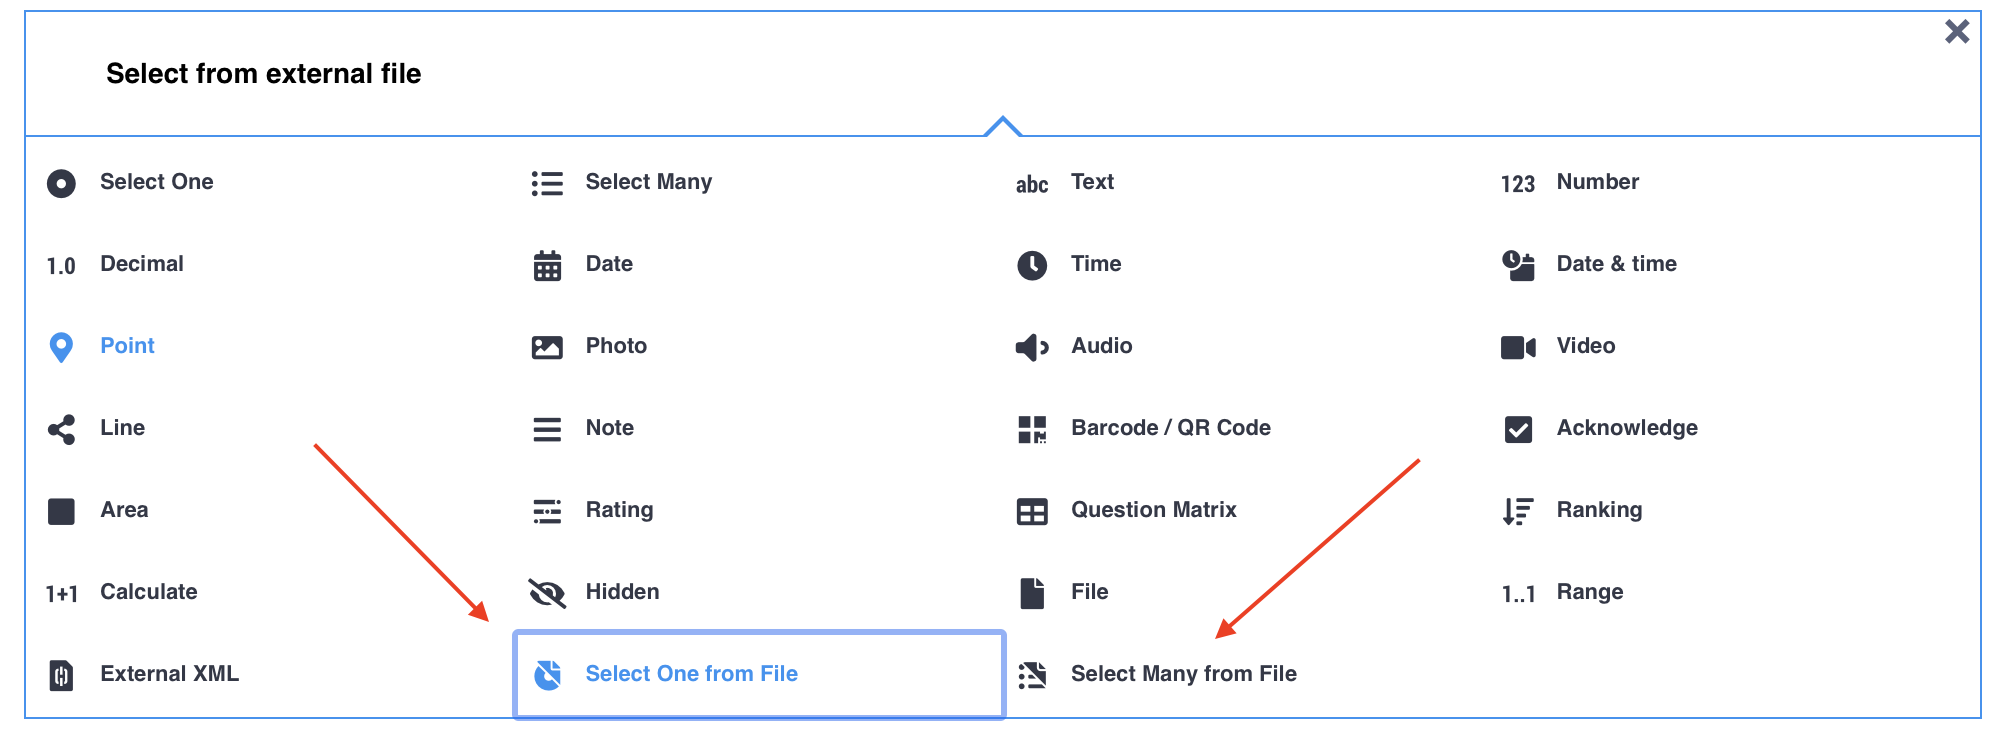1996x734 pixels.
Task: Click the Audio speaker icon
Action: tap(1032, 347)
